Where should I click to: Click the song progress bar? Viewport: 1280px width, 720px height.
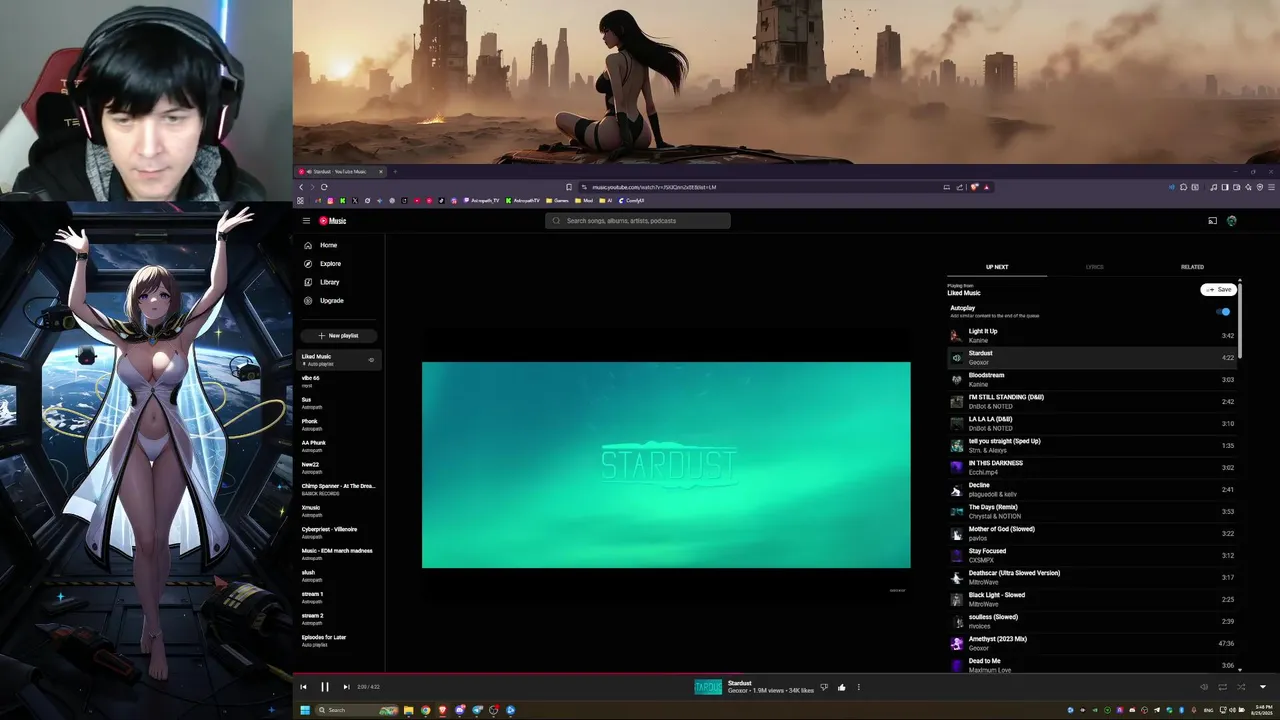(786, 674)
